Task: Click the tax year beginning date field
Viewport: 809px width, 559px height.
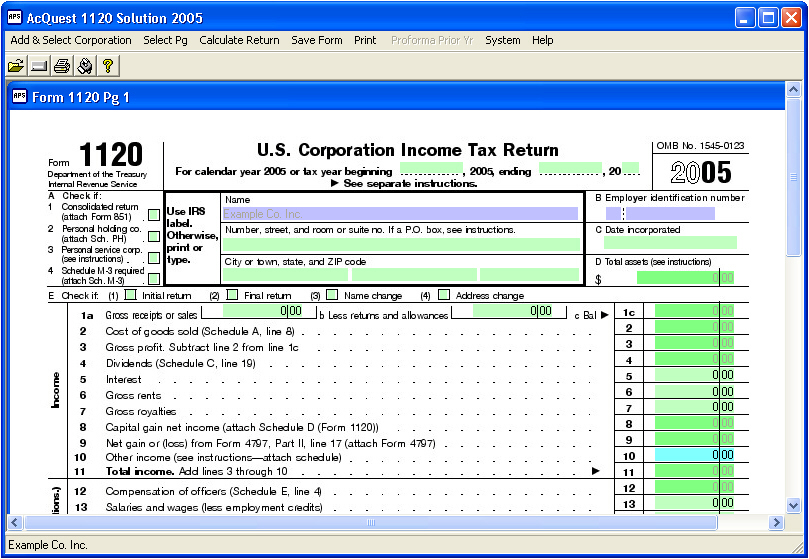Action: 431,168
